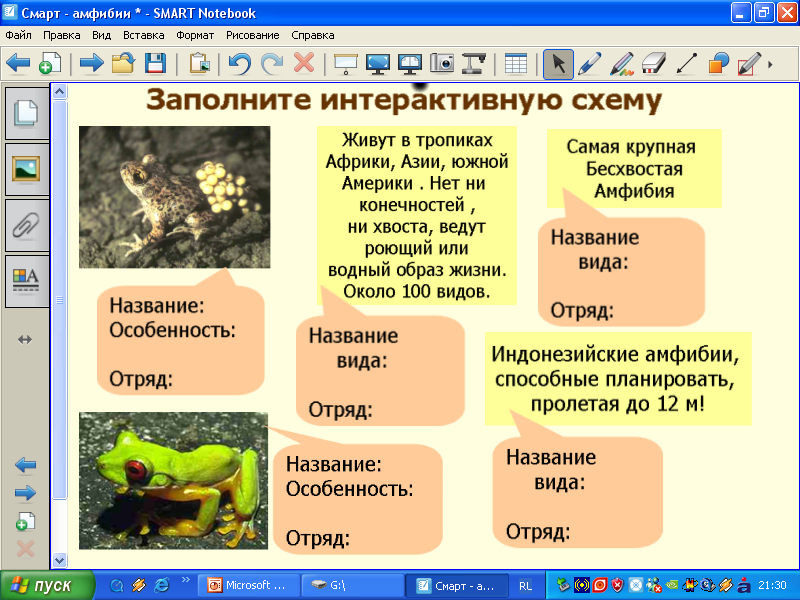Select the Shapes tool

[717, 64]
